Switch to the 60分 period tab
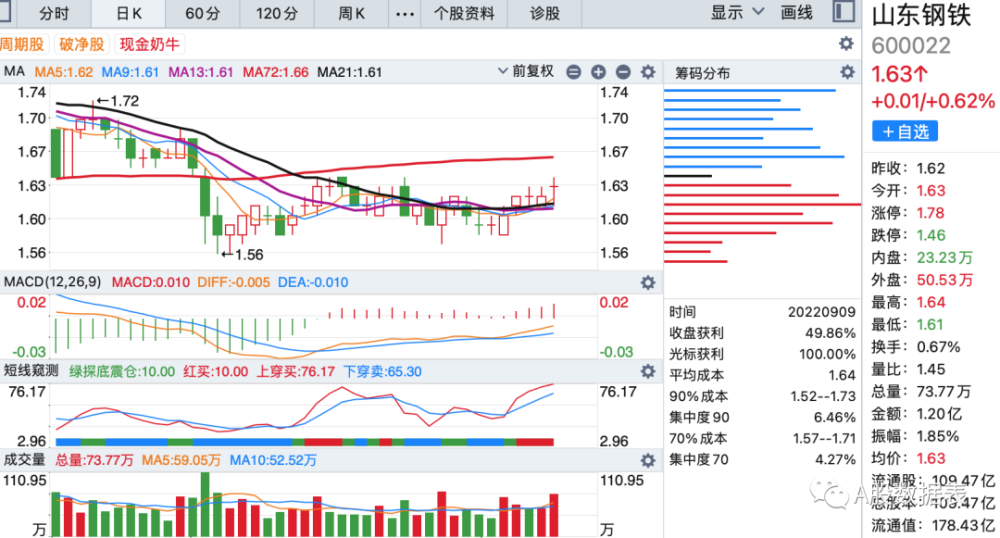1000x538 pixels. pyautogui.click(x=203, y=13)
